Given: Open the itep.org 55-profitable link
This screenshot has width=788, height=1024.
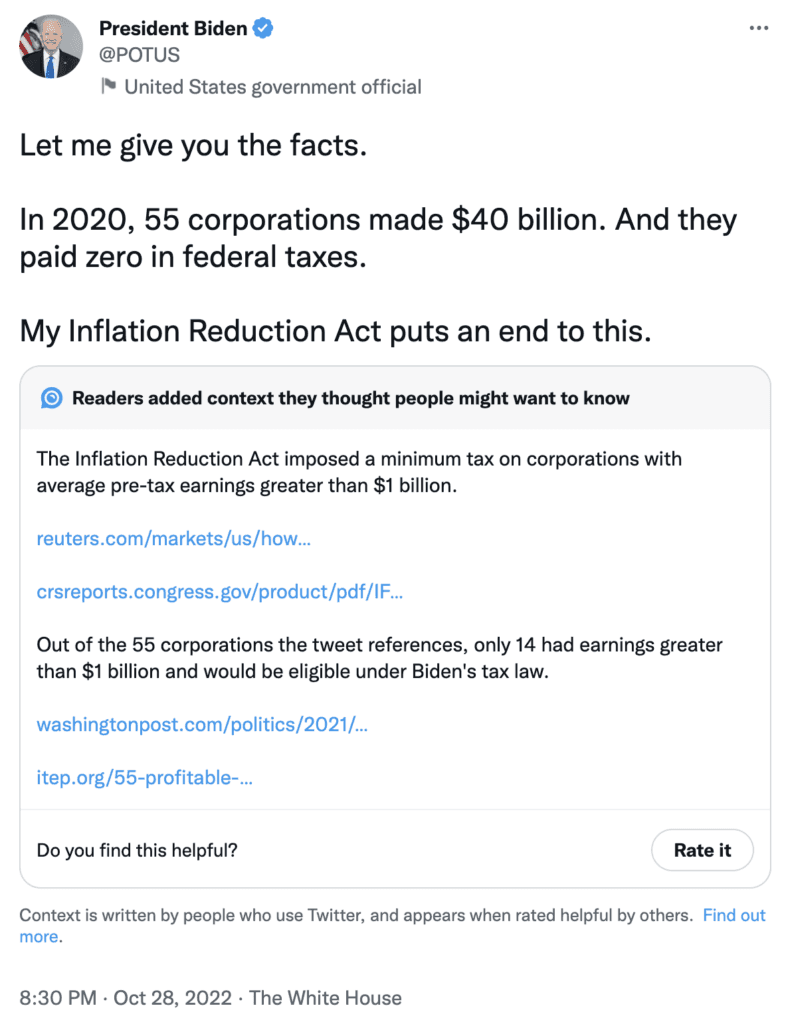Looking at the screenshot, I should tap(144, 777).
